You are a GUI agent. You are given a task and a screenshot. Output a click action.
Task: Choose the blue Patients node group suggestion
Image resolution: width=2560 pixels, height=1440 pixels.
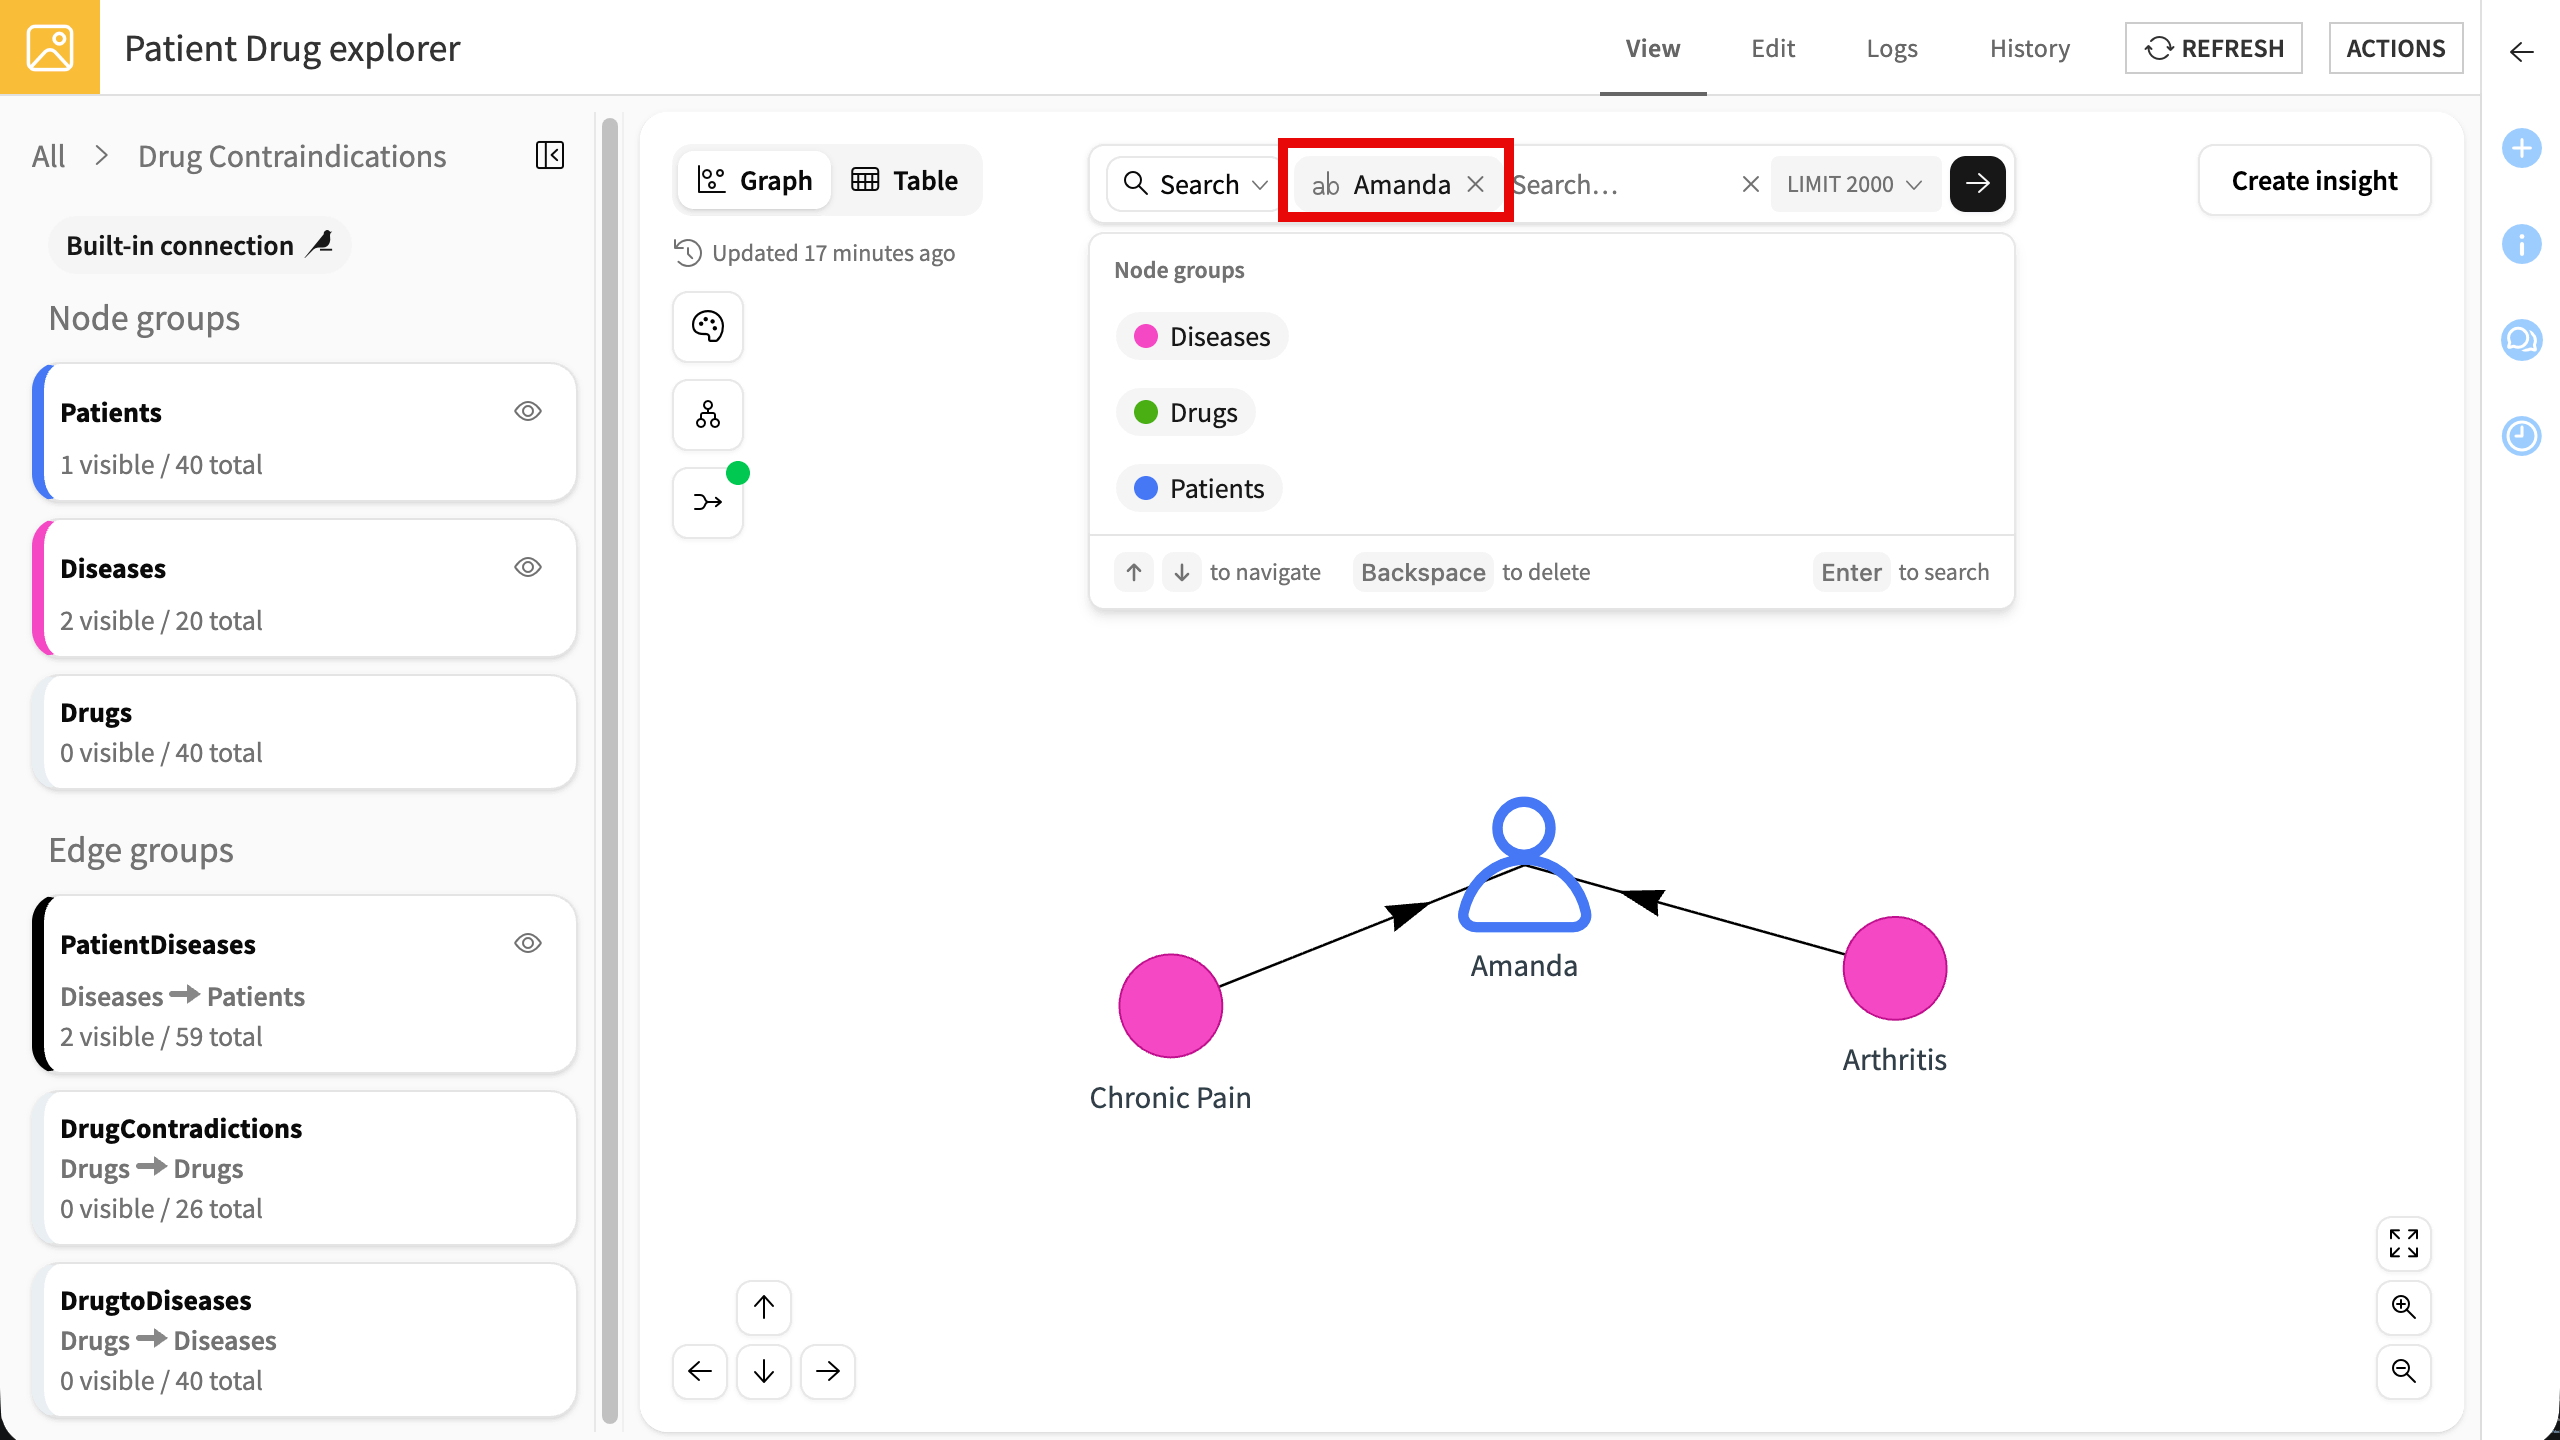click(x=1199, y=489)
